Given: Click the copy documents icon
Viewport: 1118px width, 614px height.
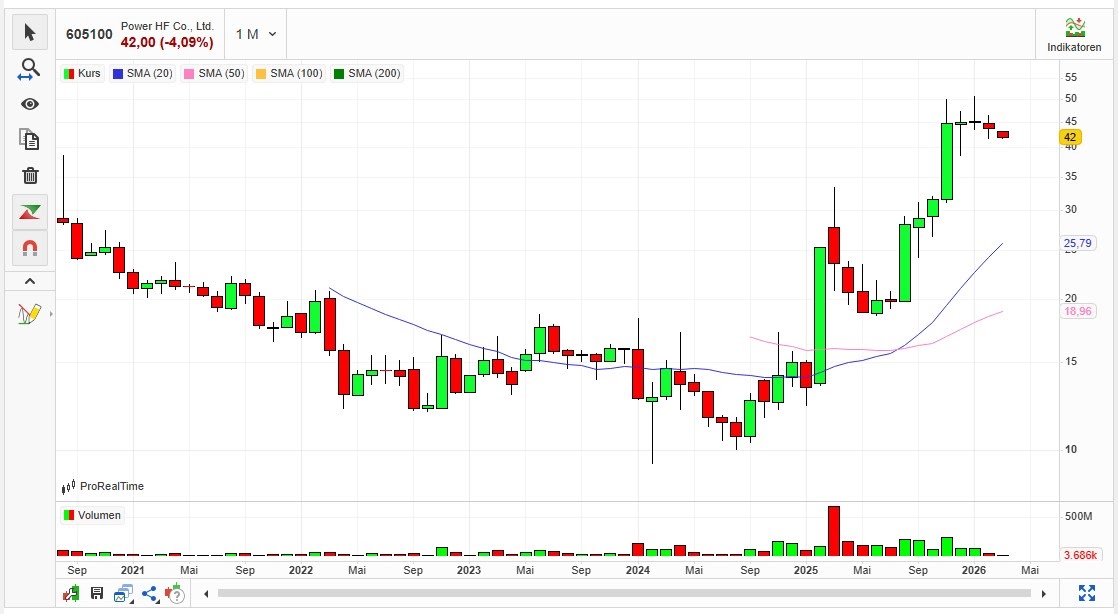Looking at the screenshot, I should click(x=29, y=140).
